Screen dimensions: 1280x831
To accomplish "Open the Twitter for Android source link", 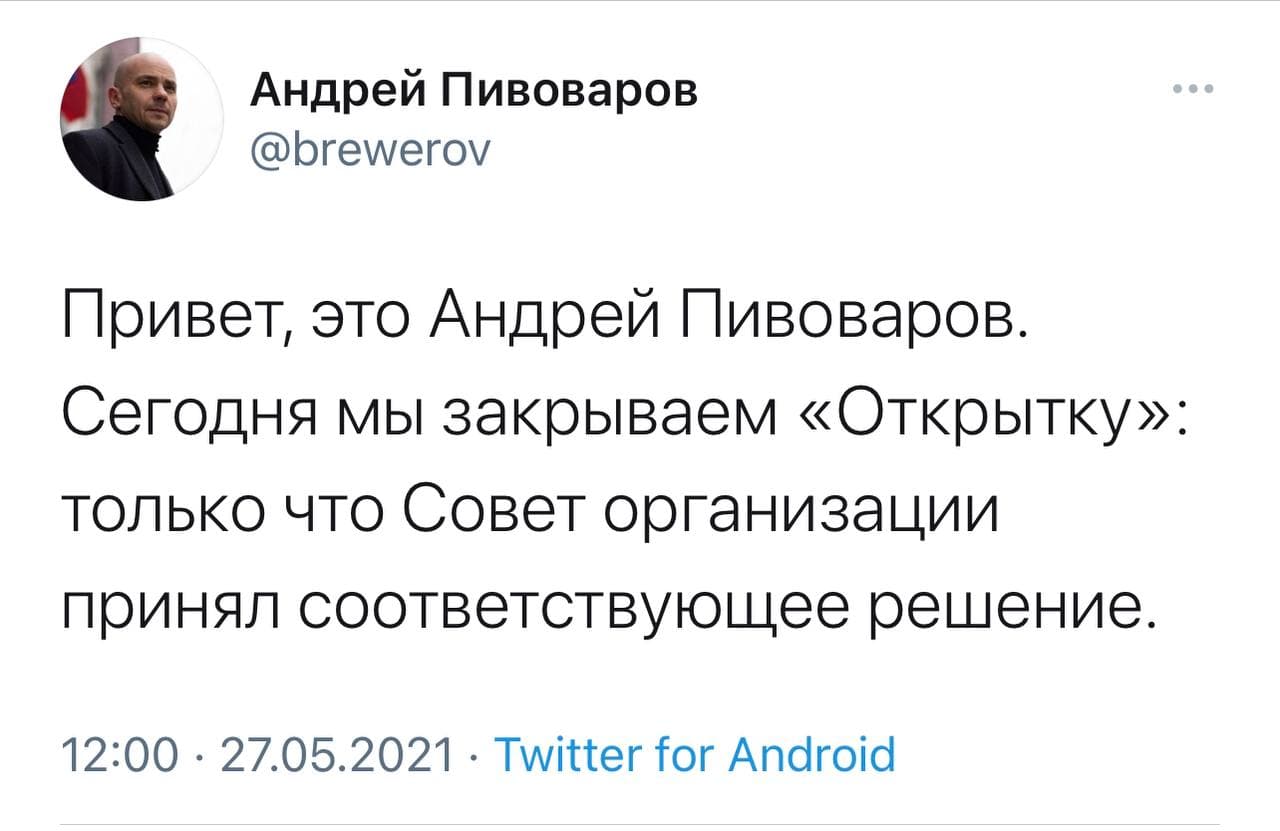I will pos(695,755).
